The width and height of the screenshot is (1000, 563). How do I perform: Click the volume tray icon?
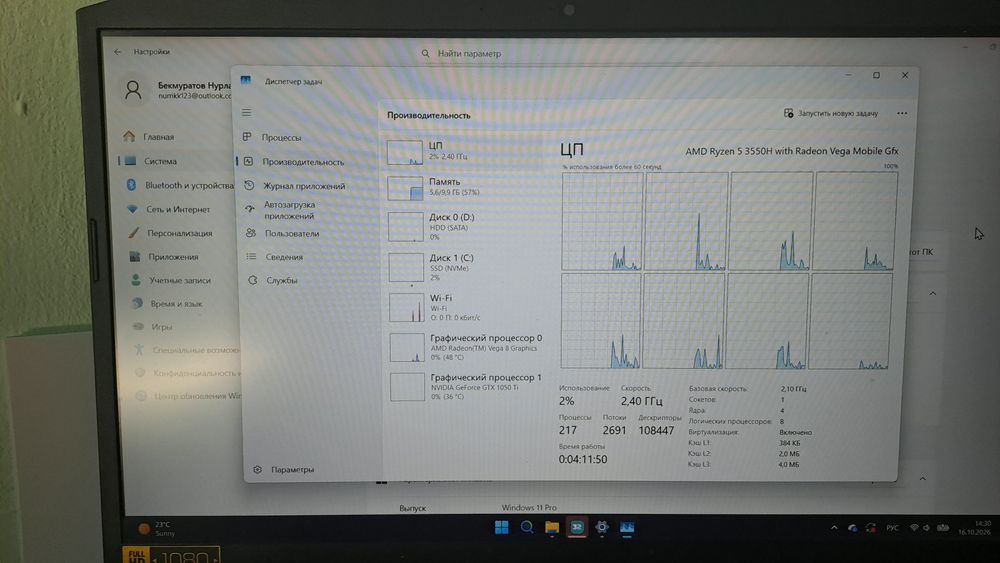[x=926, y=528]
